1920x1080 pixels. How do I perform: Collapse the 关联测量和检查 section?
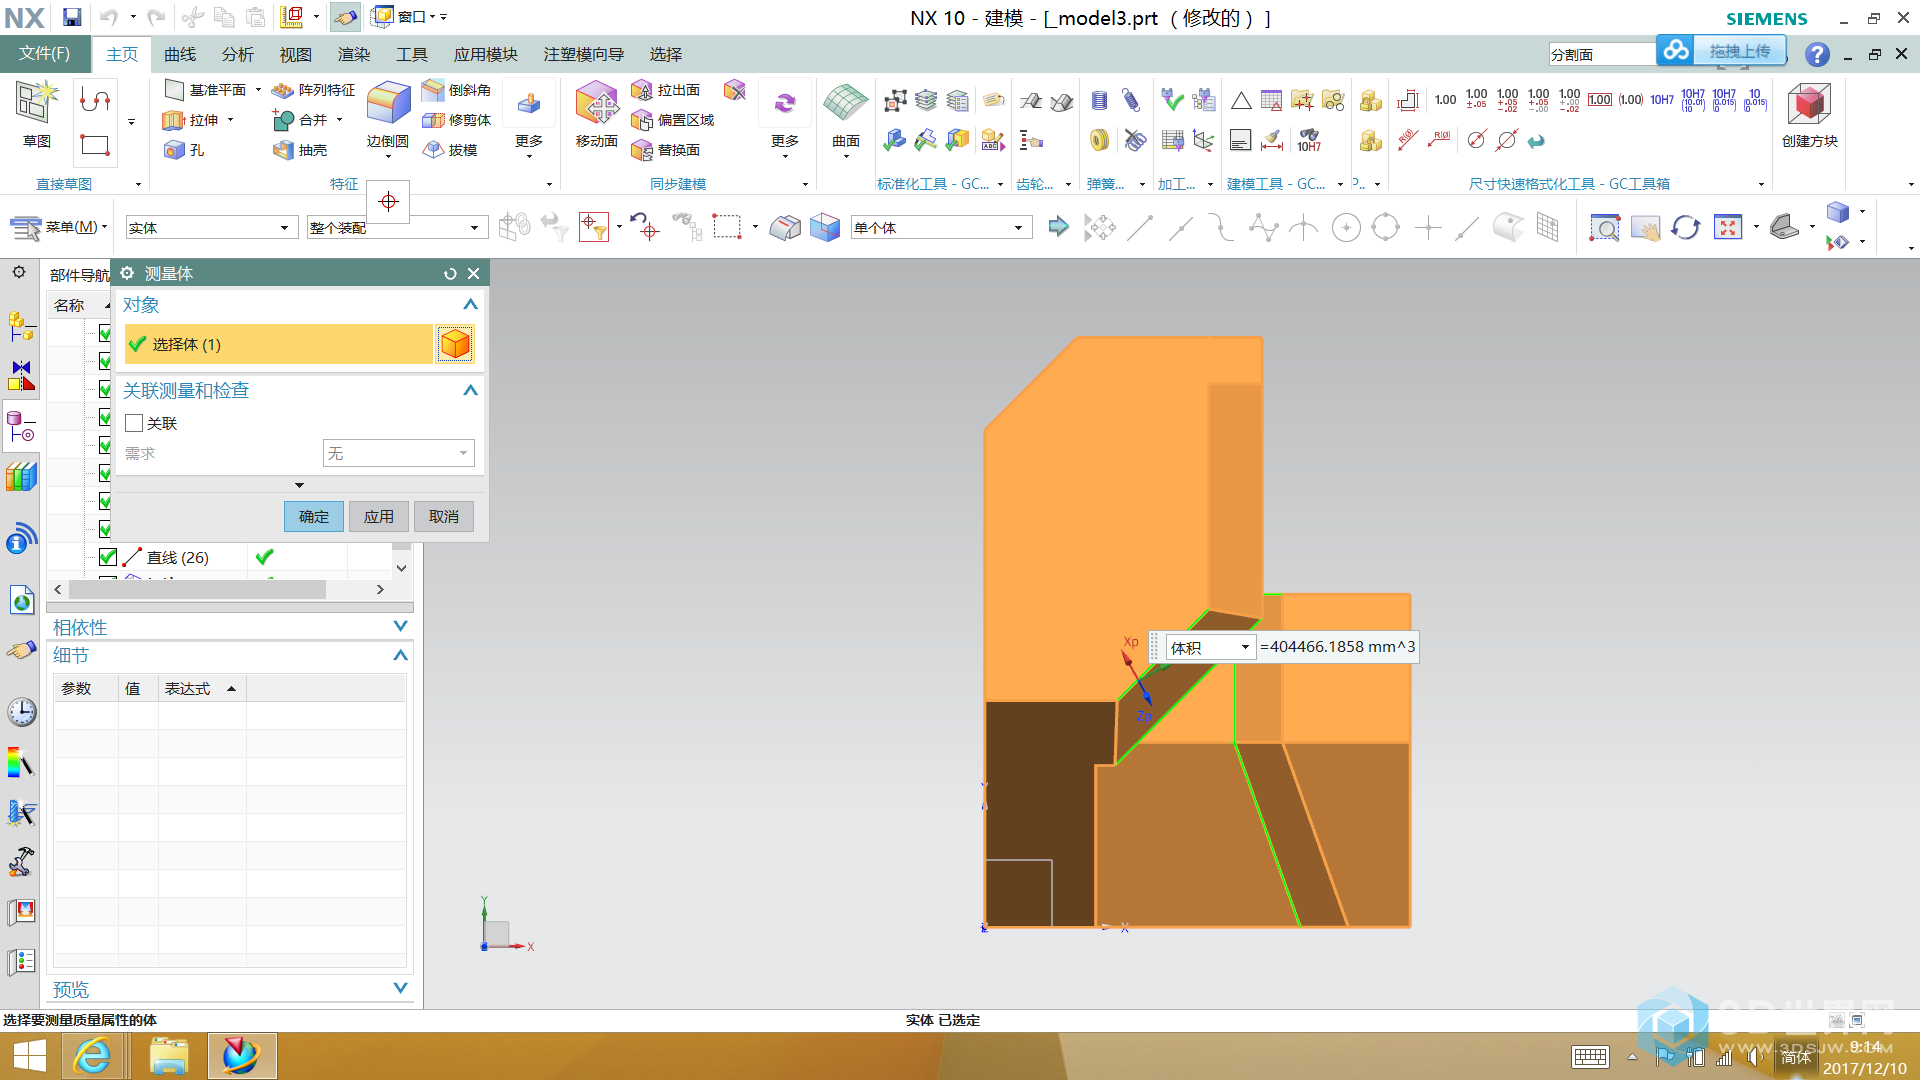pos(470,391)
